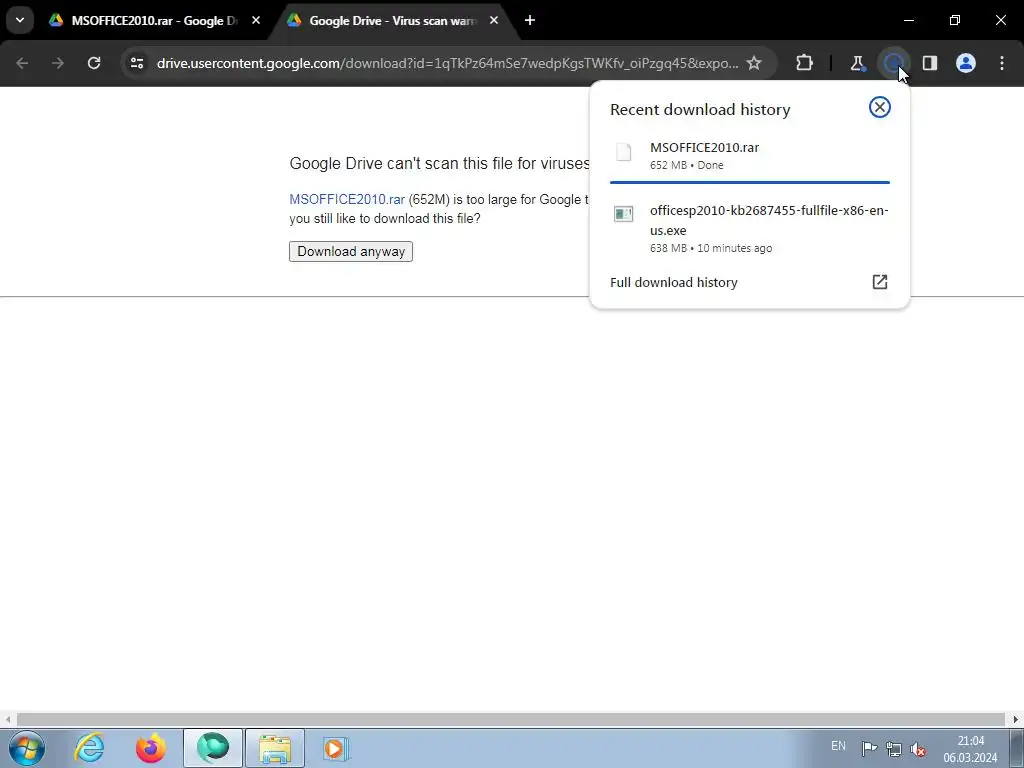Click the Show desktop strip beside the clock
1024x768 pixels.
pyautogui.click(x=1017, y=748)
